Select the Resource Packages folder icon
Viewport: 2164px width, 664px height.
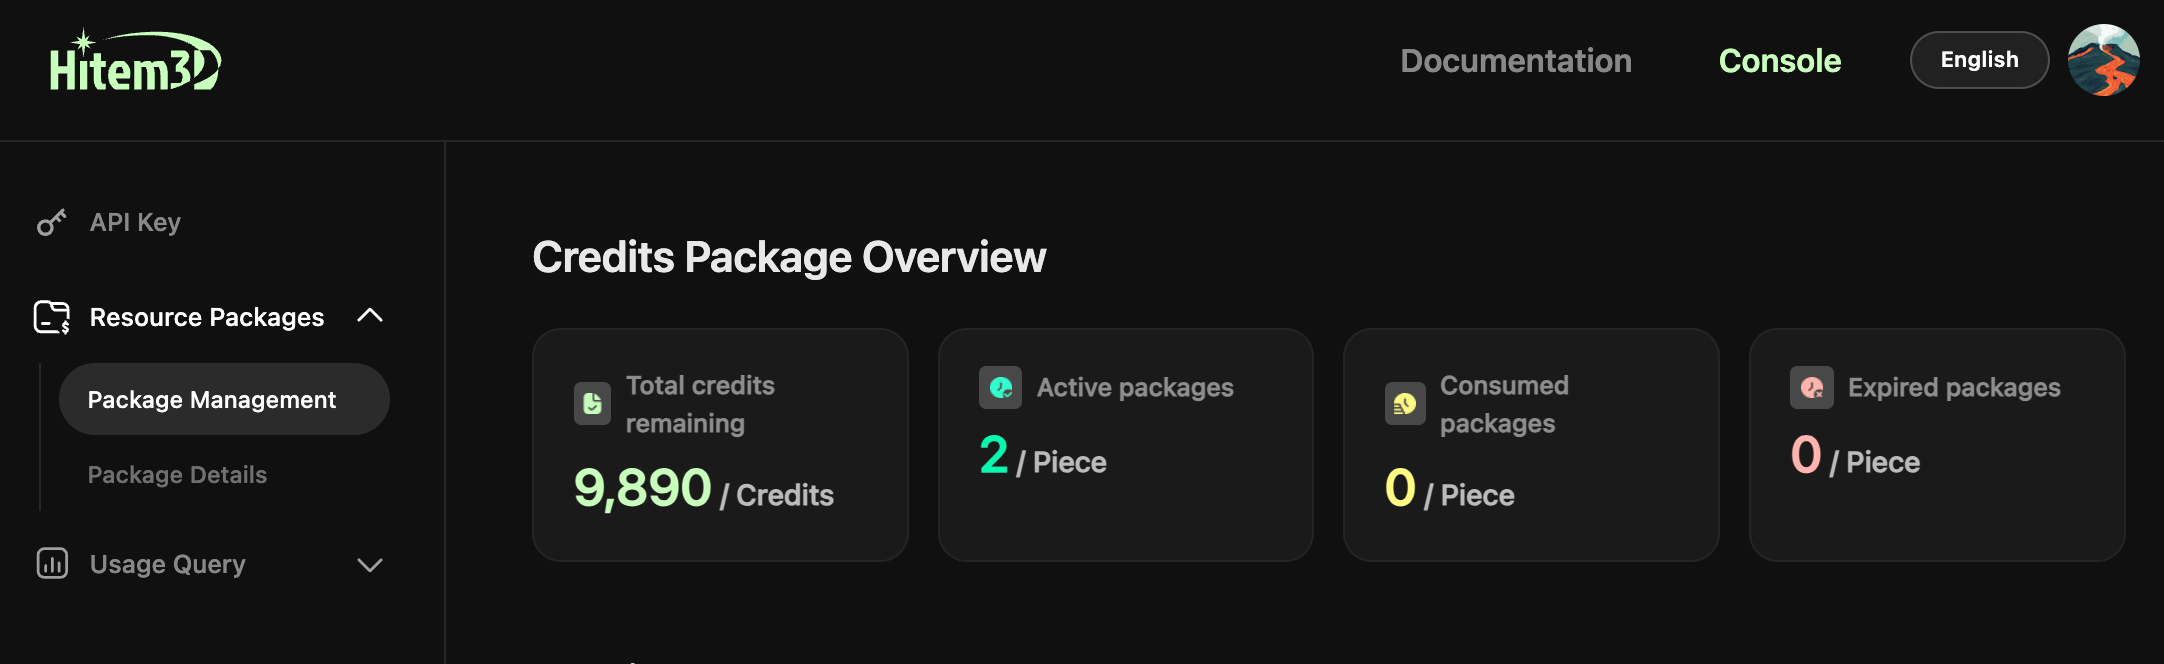50,317
